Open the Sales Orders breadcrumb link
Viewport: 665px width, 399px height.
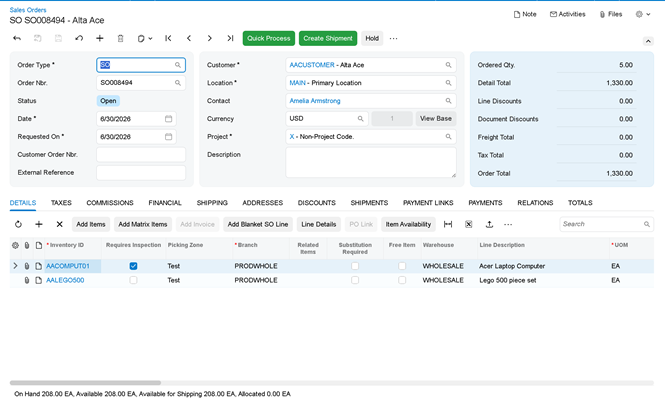pos(28,10)
